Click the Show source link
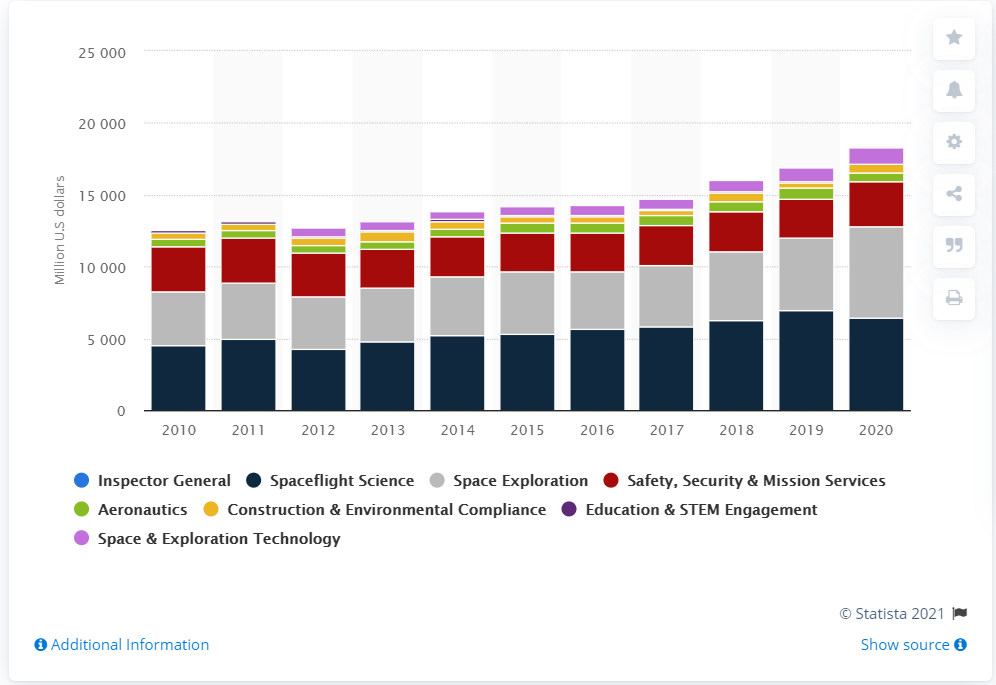The width and height of the screenshot is (996, 685). point(905,645)
